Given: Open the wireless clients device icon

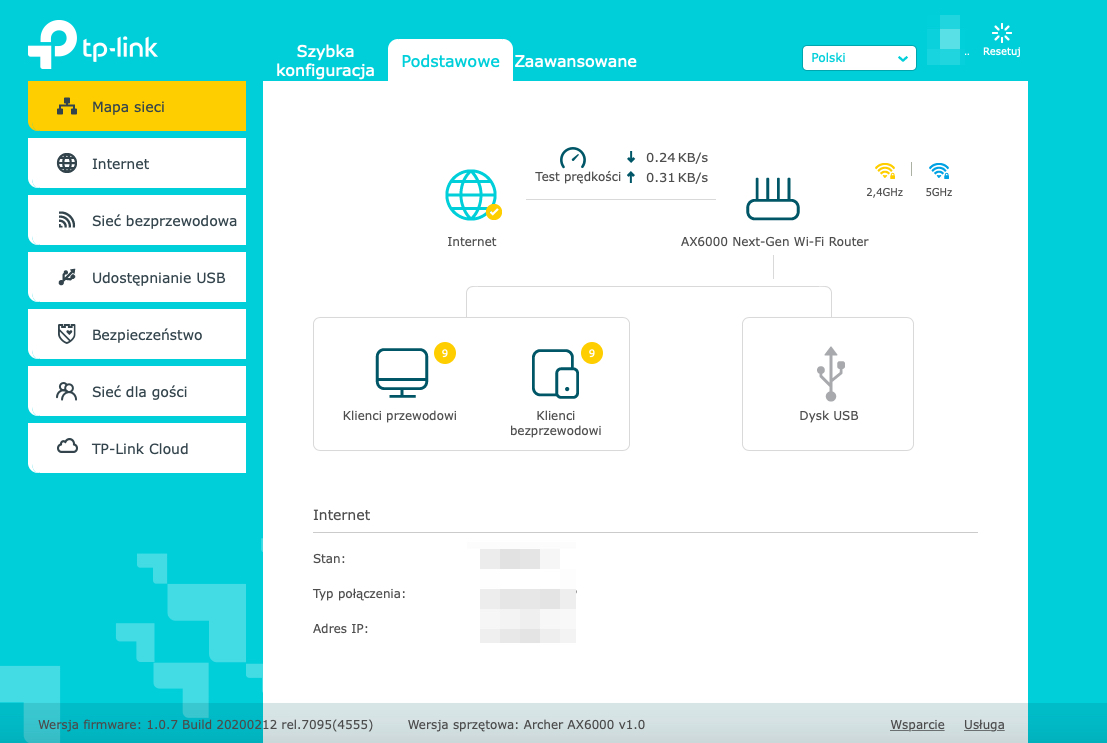Looking at the screenshot, I should 555,373.
